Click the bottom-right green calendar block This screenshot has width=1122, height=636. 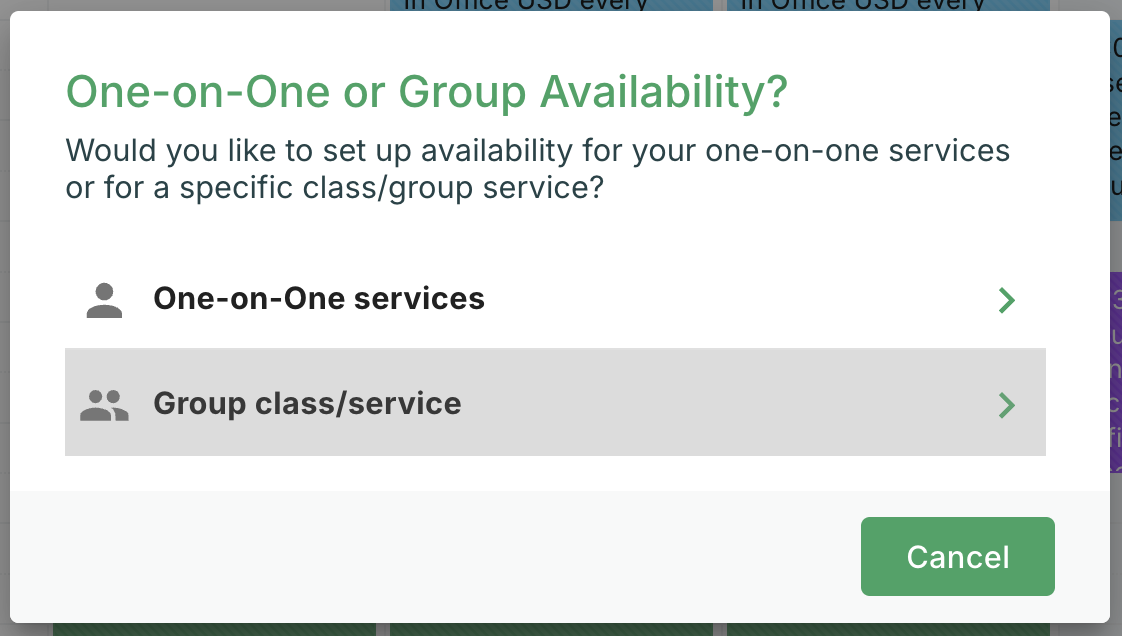click(888, 629)
